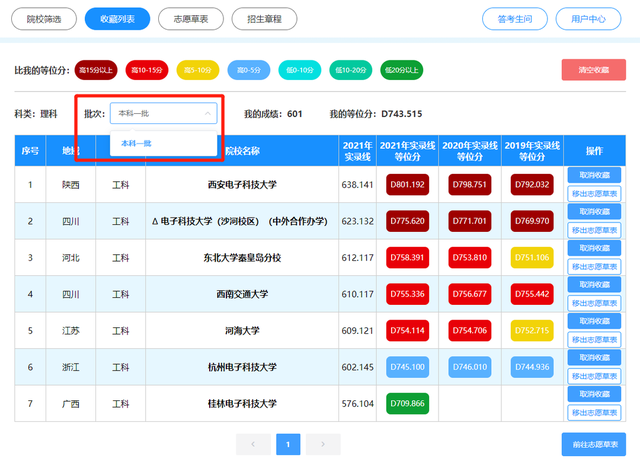Open the 批次 dropdown field

click(x=163, y=113)
